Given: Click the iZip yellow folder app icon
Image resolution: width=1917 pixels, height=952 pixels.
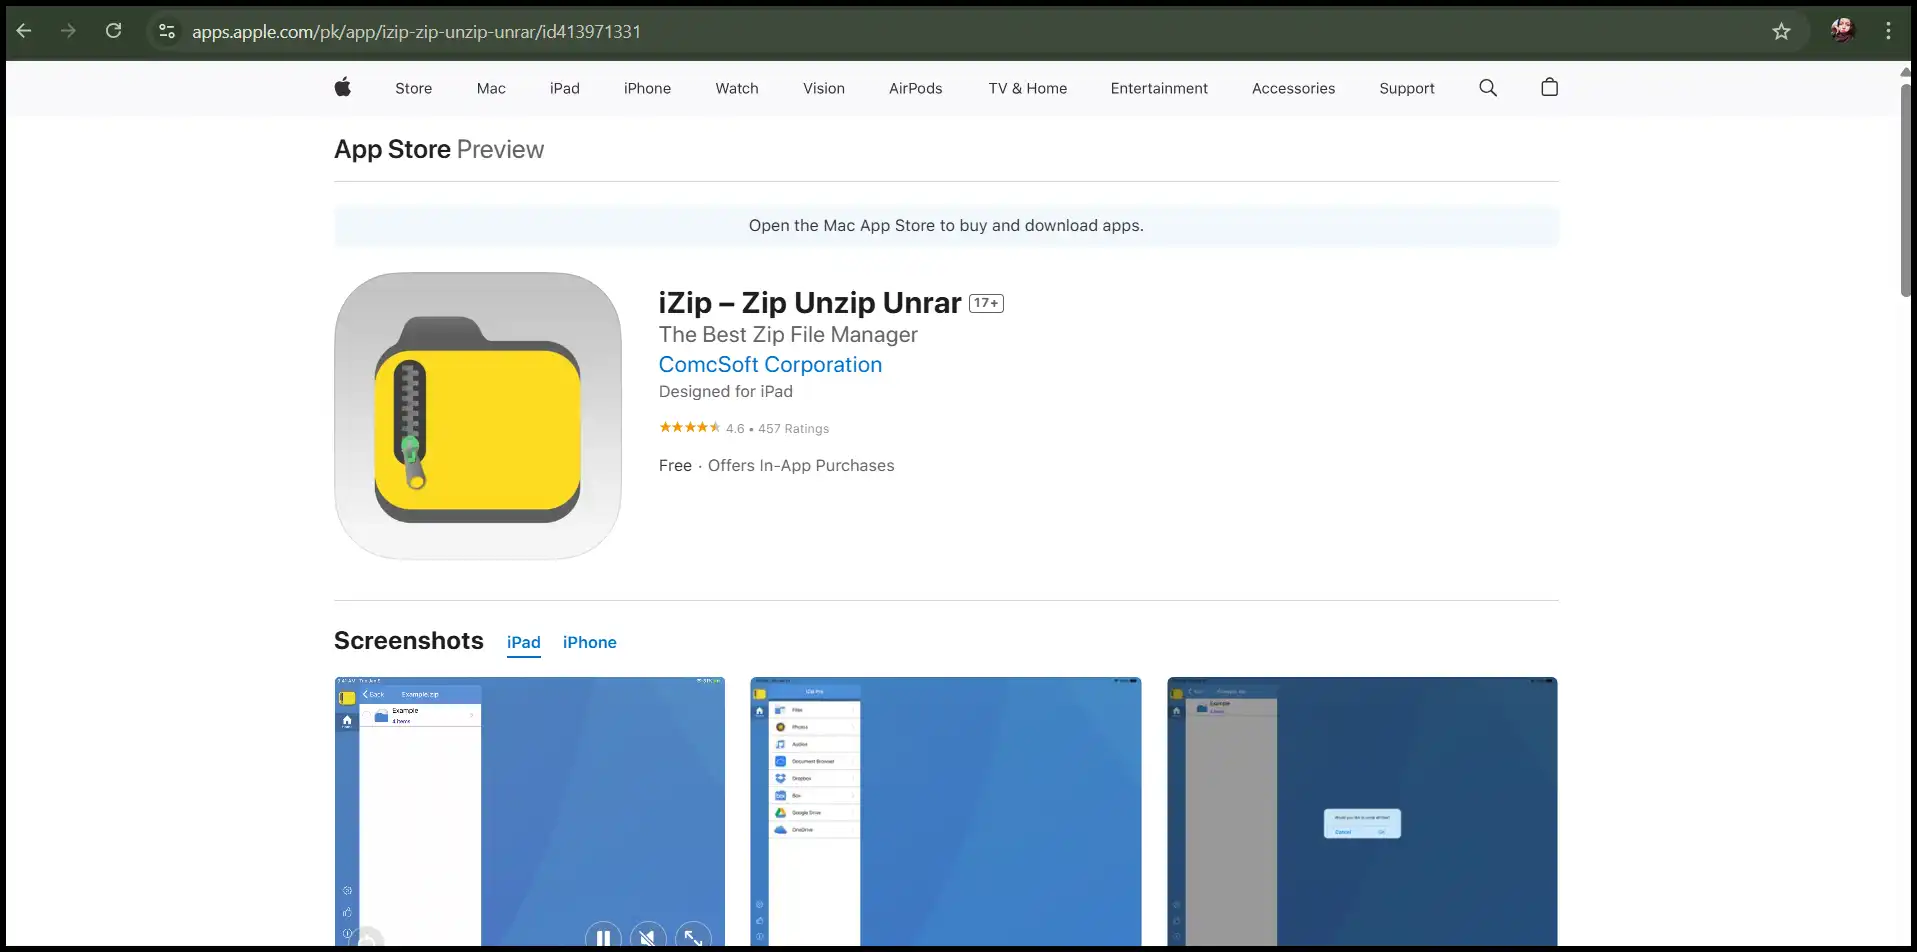Looking at the screenshot, I should tap(478, 416).
